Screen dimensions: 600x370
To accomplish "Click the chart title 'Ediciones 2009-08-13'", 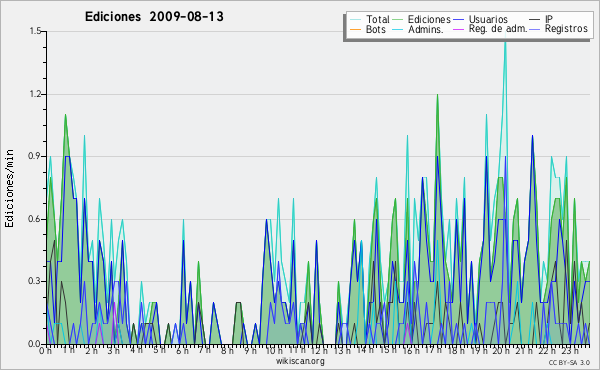I will click(154, 17).
